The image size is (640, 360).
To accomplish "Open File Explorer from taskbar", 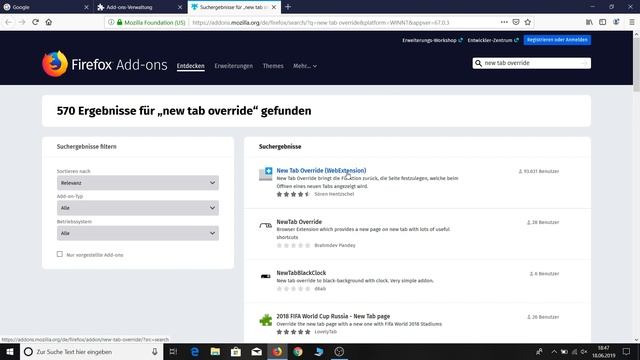I will pyautogui.click(x=215, y=351).
